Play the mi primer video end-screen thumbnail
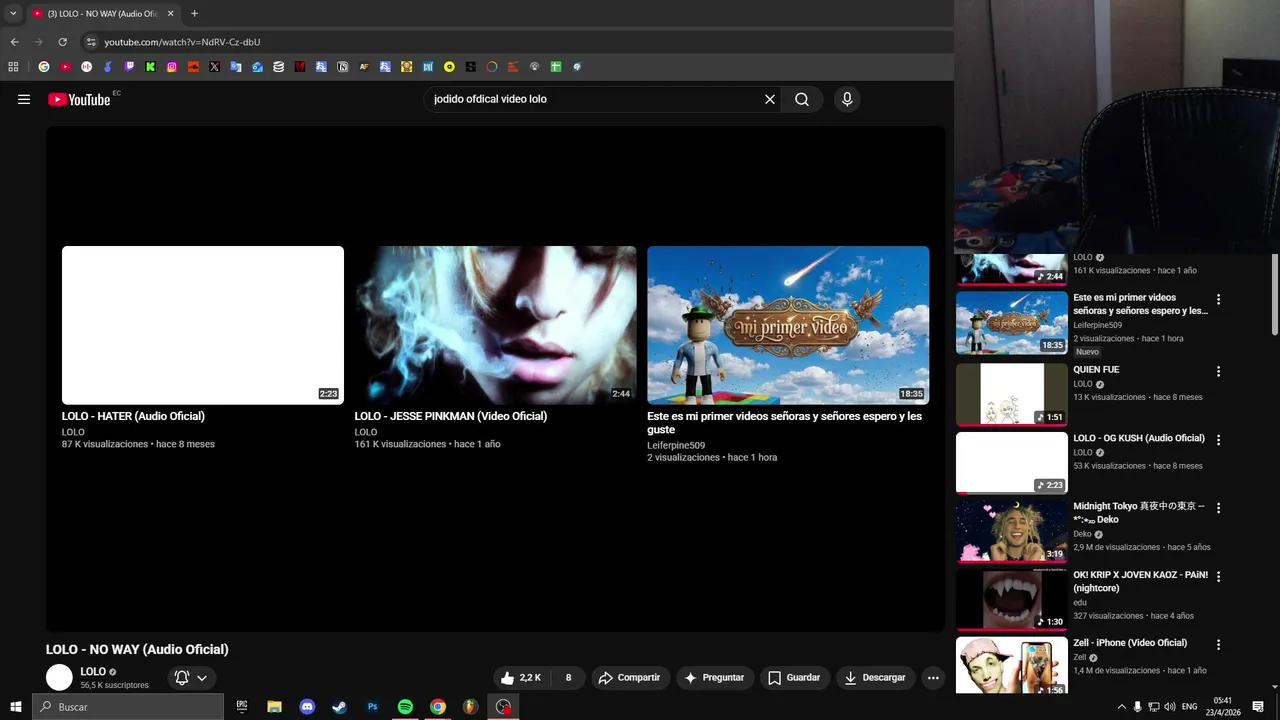The image size is (1280, 720). point(788,325)
